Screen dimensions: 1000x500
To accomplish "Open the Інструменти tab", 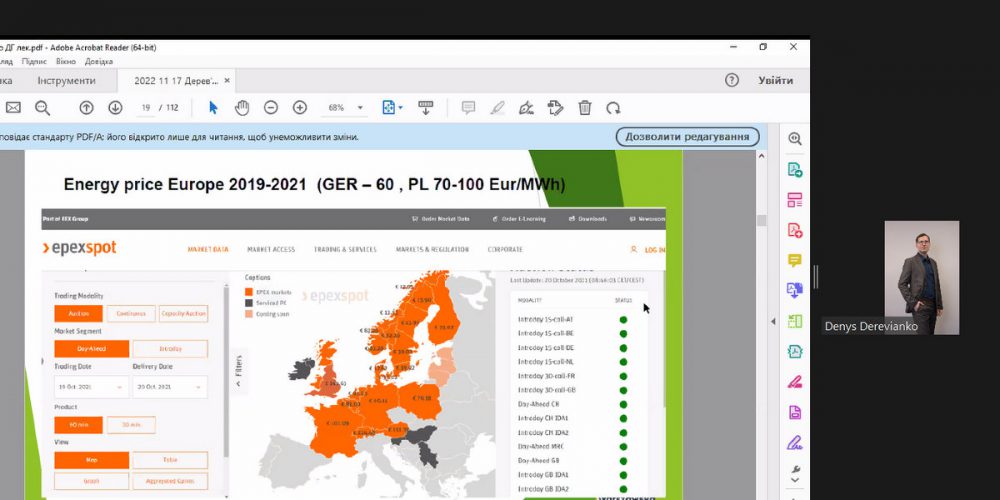I will pos(67,80).
